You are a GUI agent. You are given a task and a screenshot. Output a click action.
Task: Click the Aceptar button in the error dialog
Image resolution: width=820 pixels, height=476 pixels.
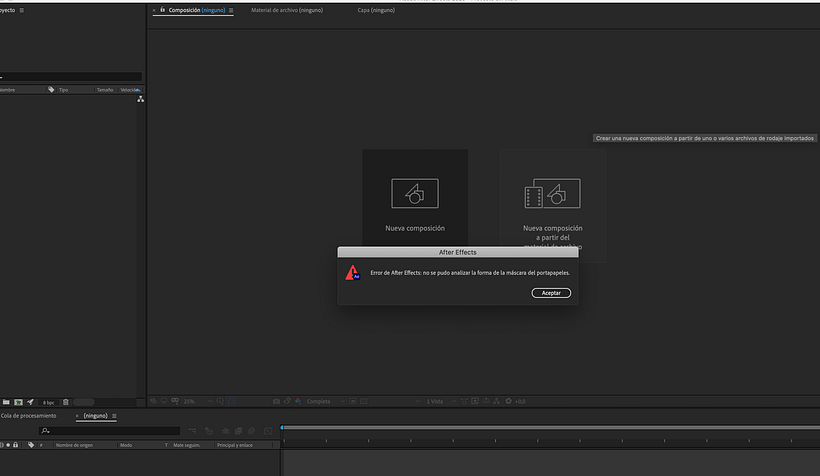tap(551, 293)
